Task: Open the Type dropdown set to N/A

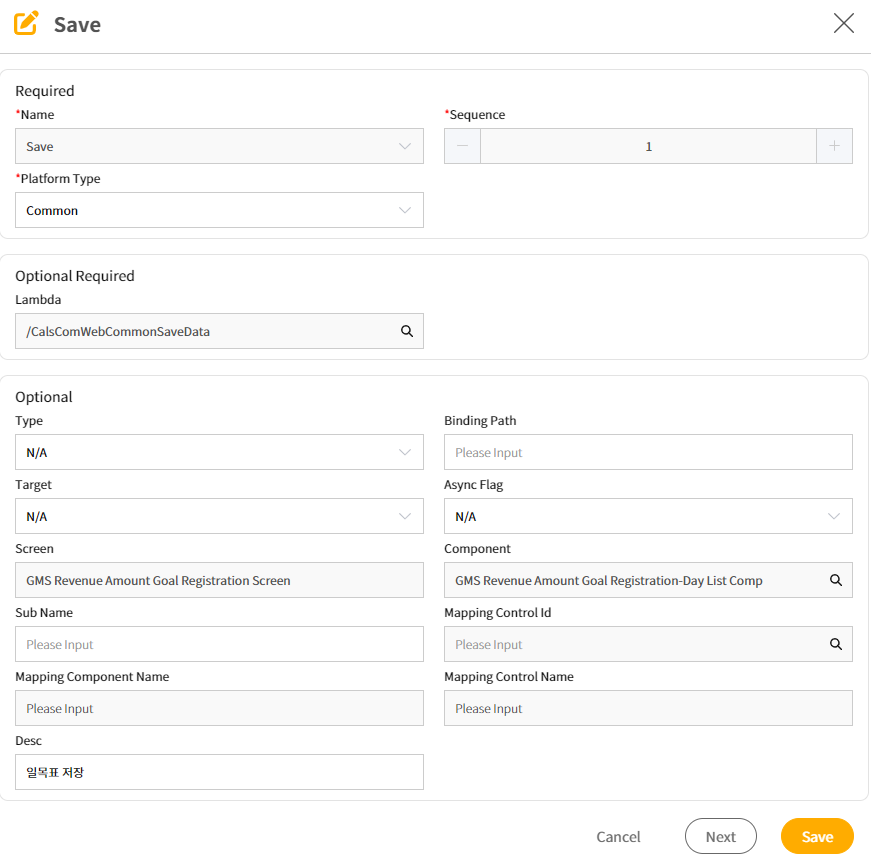Action: [219, 452]
